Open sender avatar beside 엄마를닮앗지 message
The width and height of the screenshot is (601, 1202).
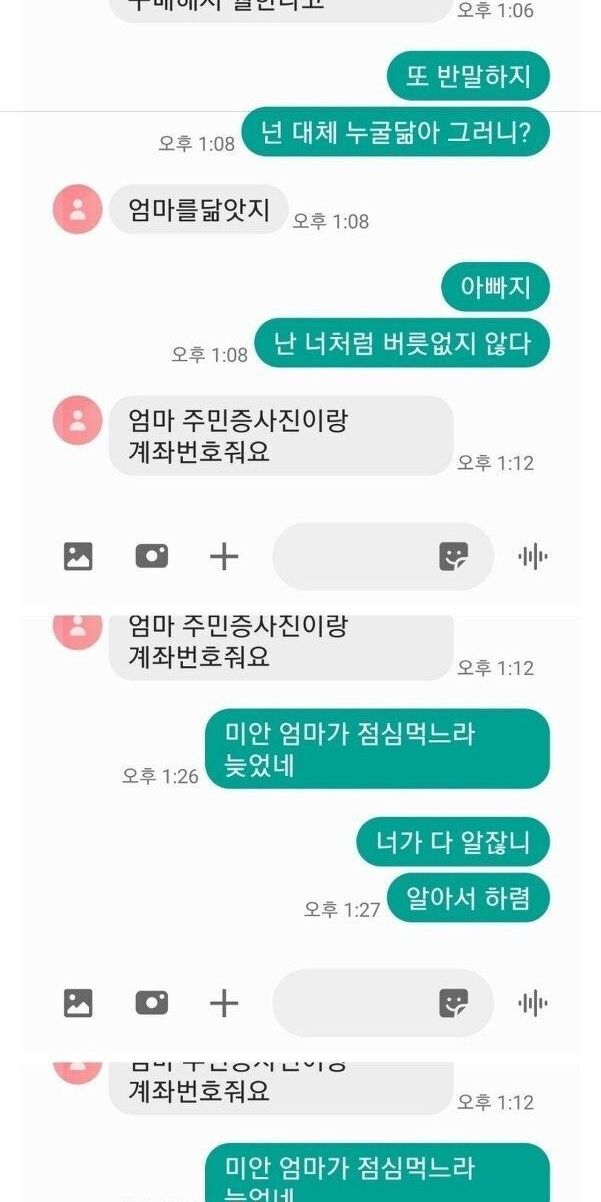coord(78,210)
